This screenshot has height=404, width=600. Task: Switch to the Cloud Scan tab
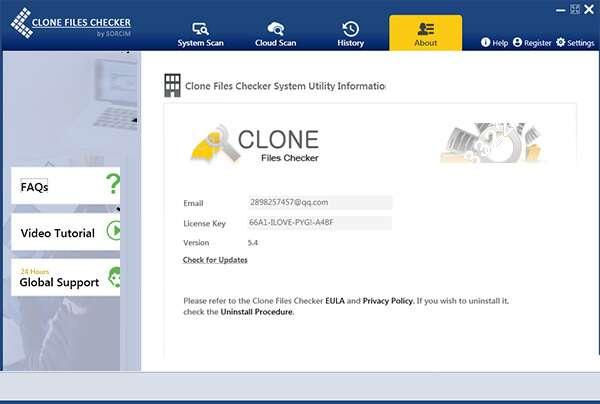276,34
